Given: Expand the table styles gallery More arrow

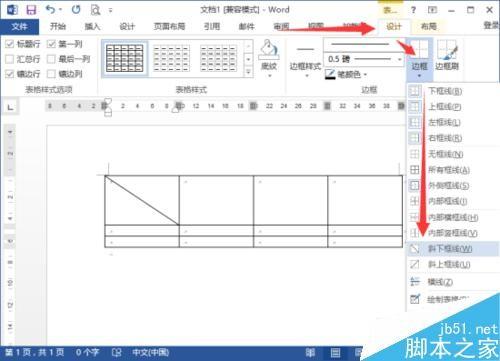Looking at the screenshot, I should [248, 72].
